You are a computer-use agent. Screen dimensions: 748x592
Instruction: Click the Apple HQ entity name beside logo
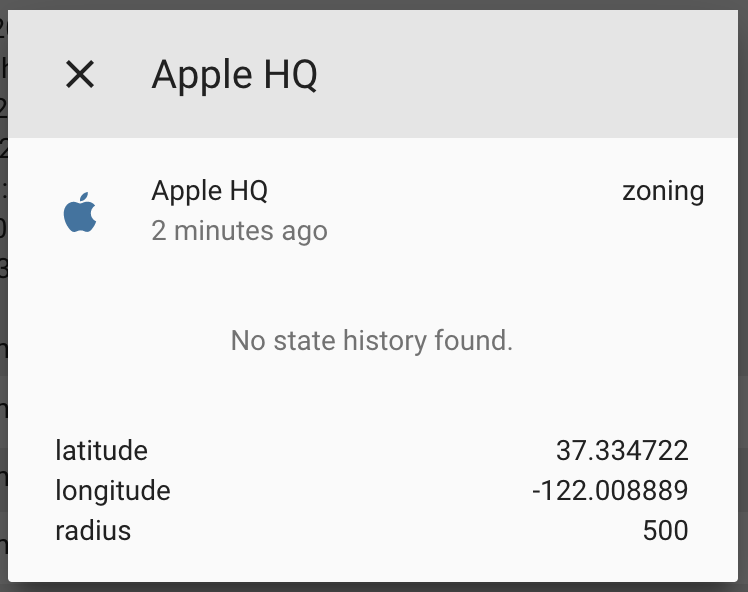(209, 191)
